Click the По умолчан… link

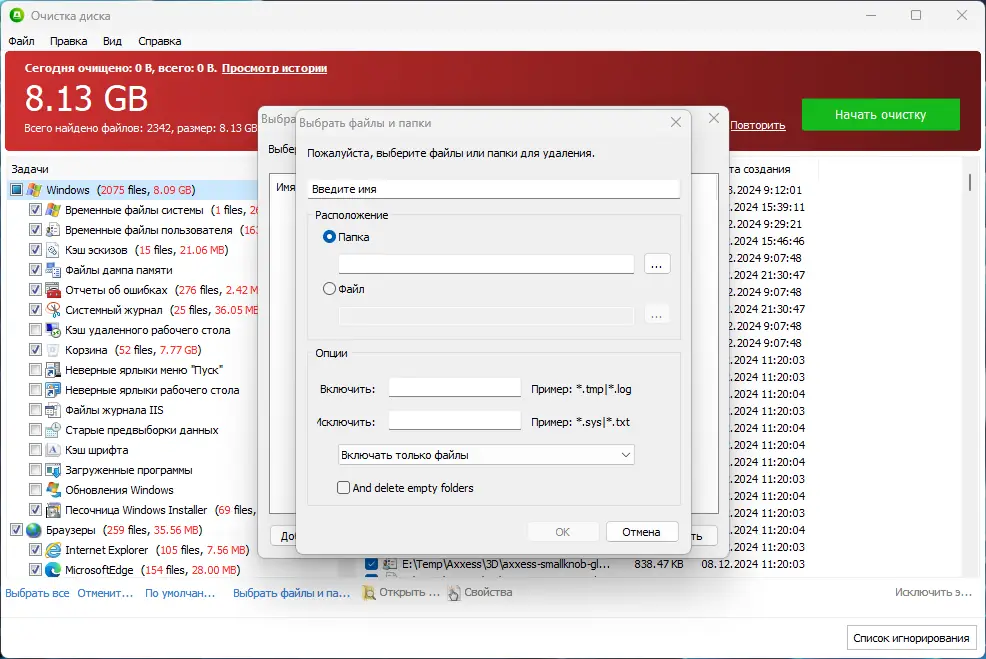pyautogui.click(x=180, y=593)
